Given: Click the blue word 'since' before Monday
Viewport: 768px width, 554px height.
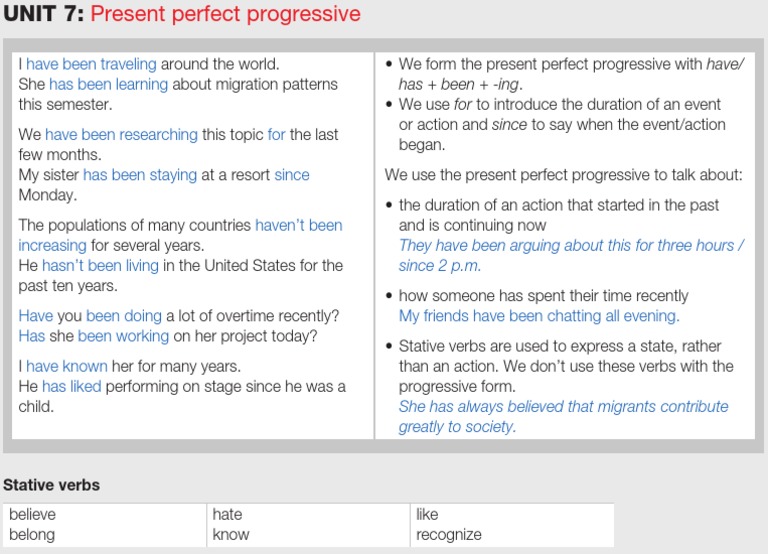Looking at the screenshot, I should pyautogui.click(x=292, y=175).
